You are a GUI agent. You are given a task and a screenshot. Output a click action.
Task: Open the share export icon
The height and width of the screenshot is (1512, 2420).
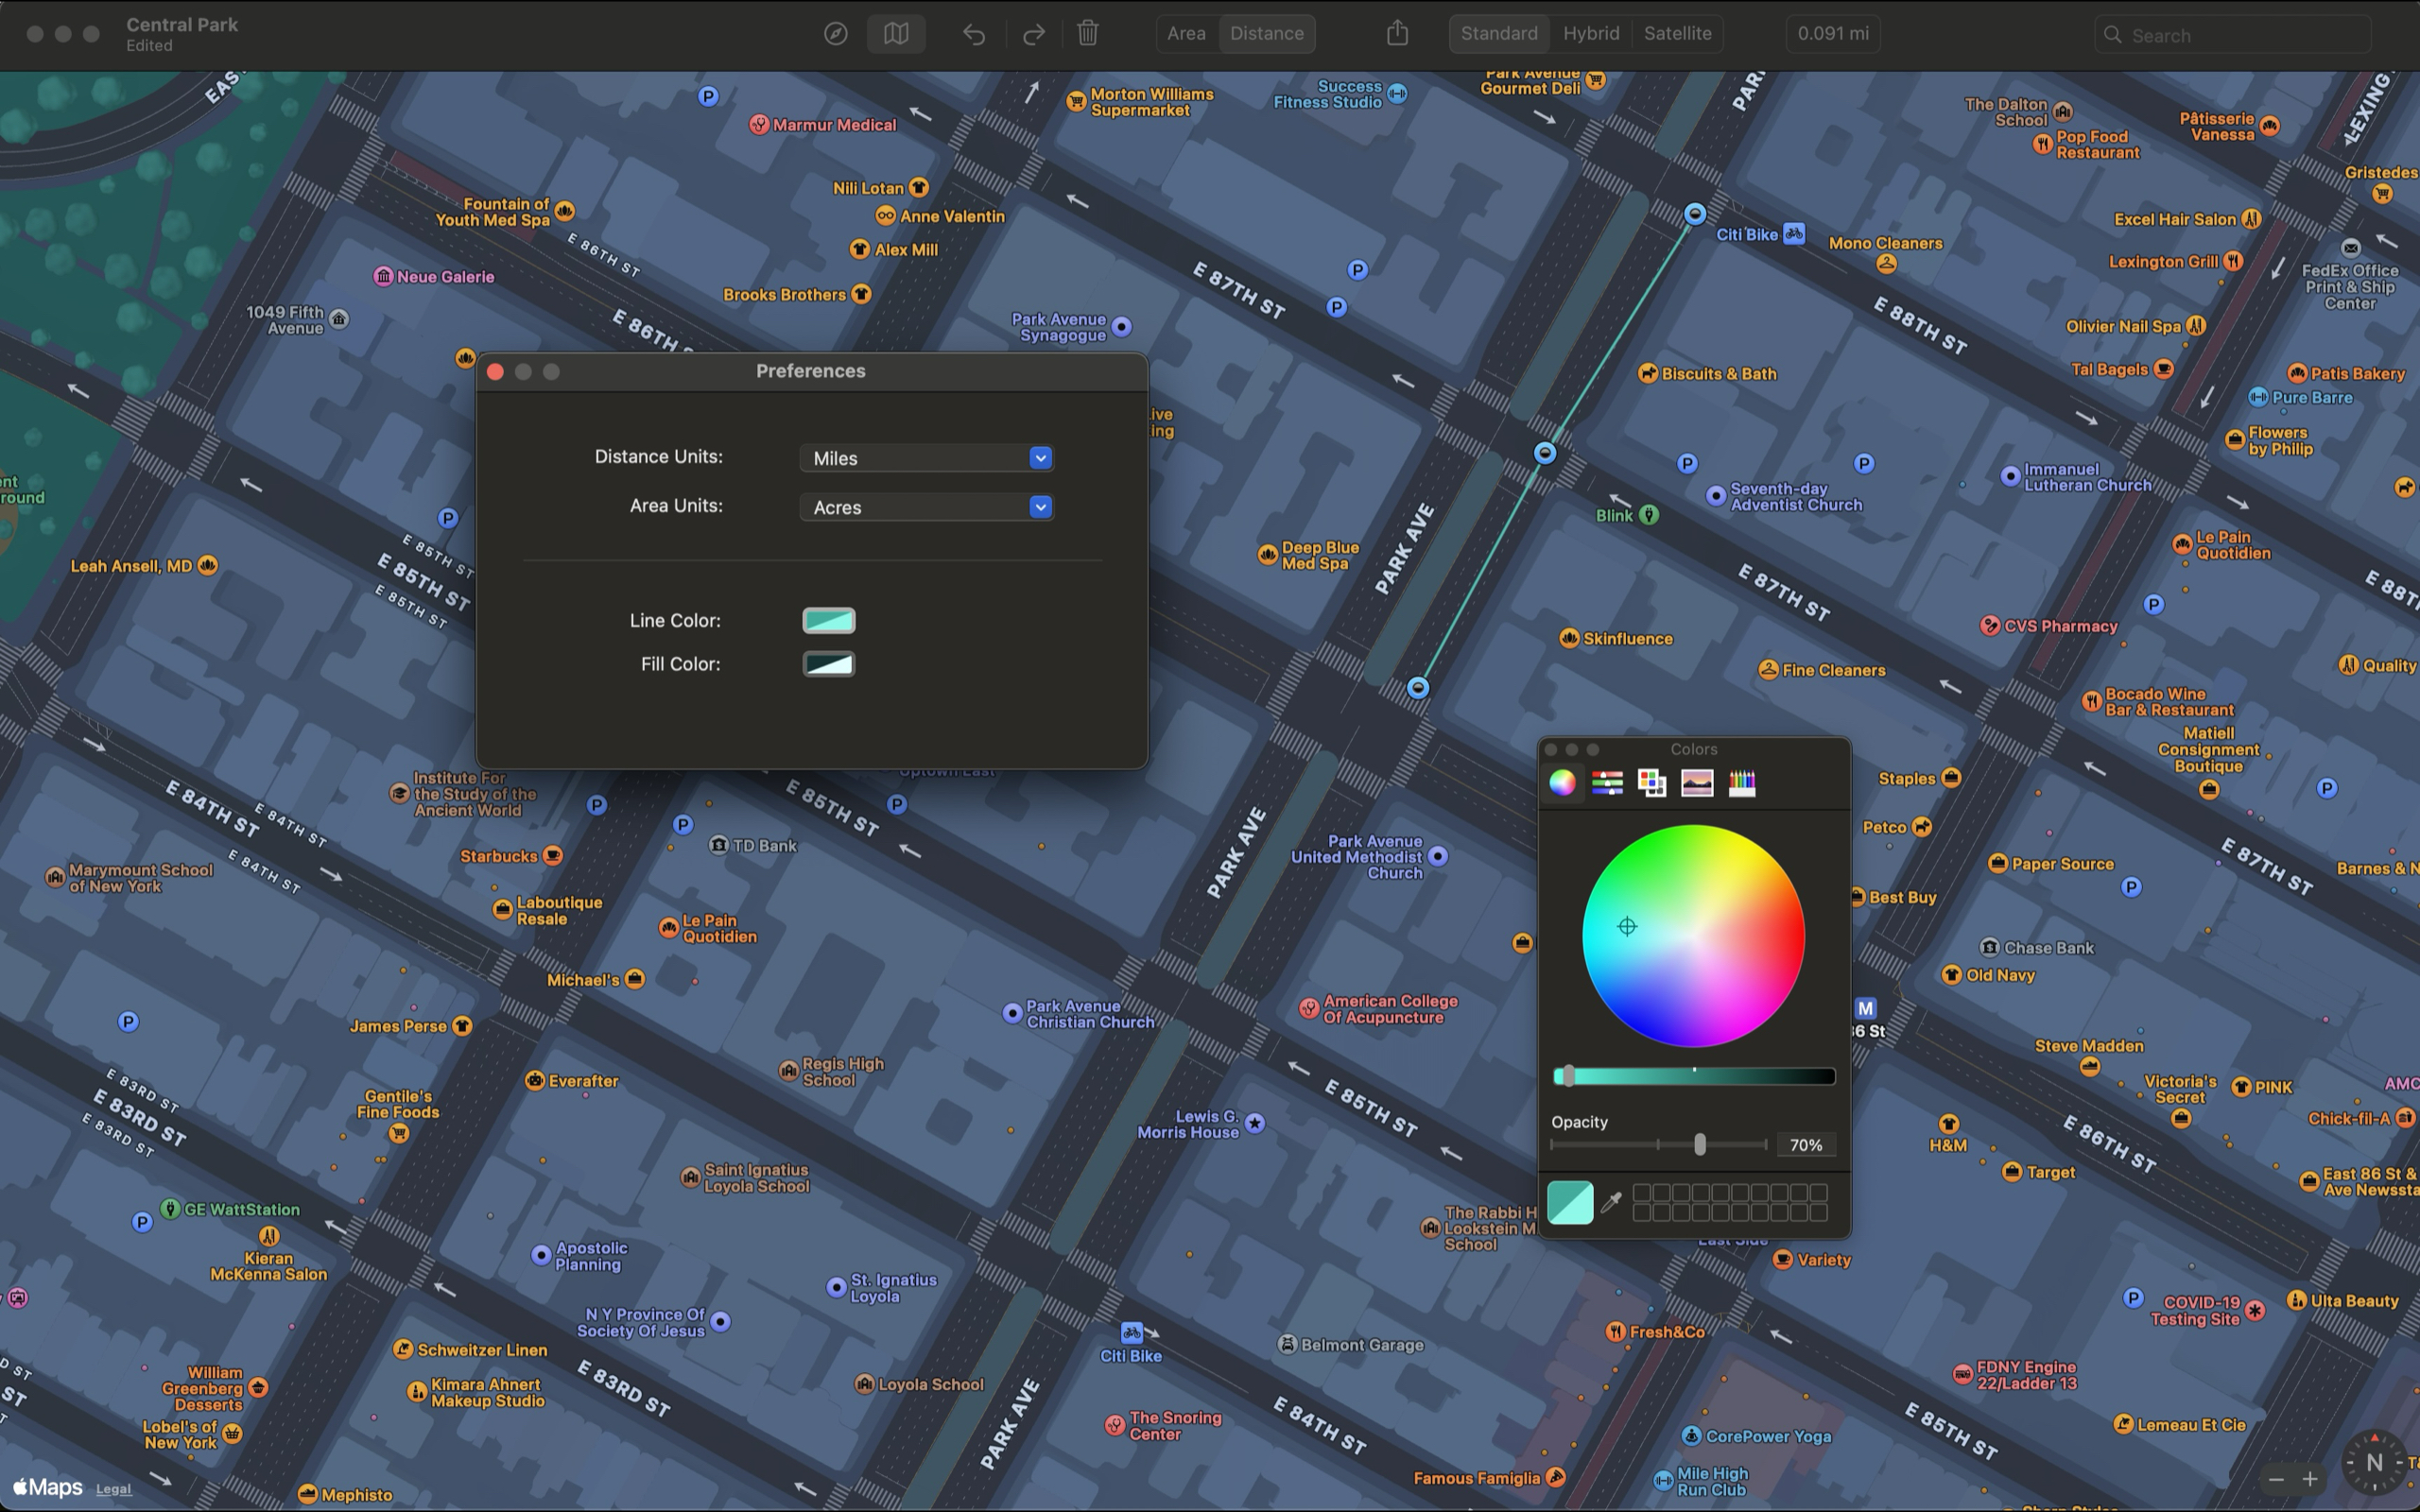pos(1397,33)
